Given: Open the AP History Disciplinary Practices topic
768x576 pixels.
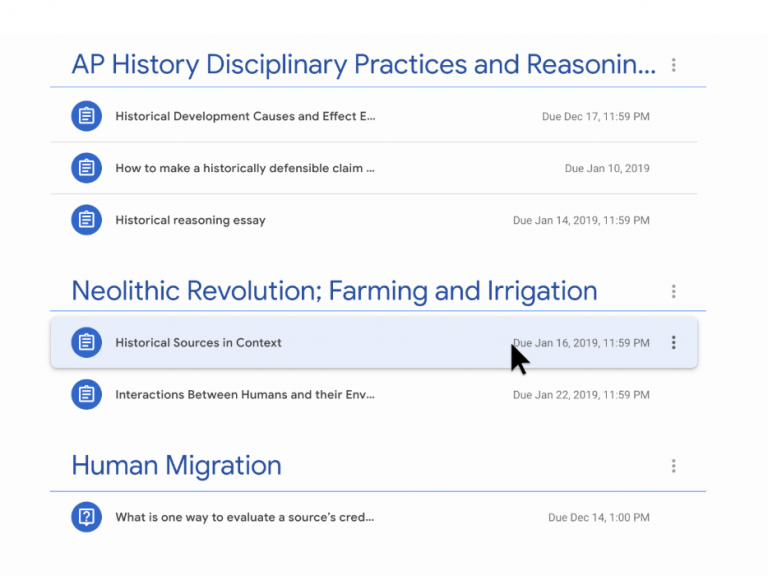Looking at the screenshot, I should click(363, 65).
